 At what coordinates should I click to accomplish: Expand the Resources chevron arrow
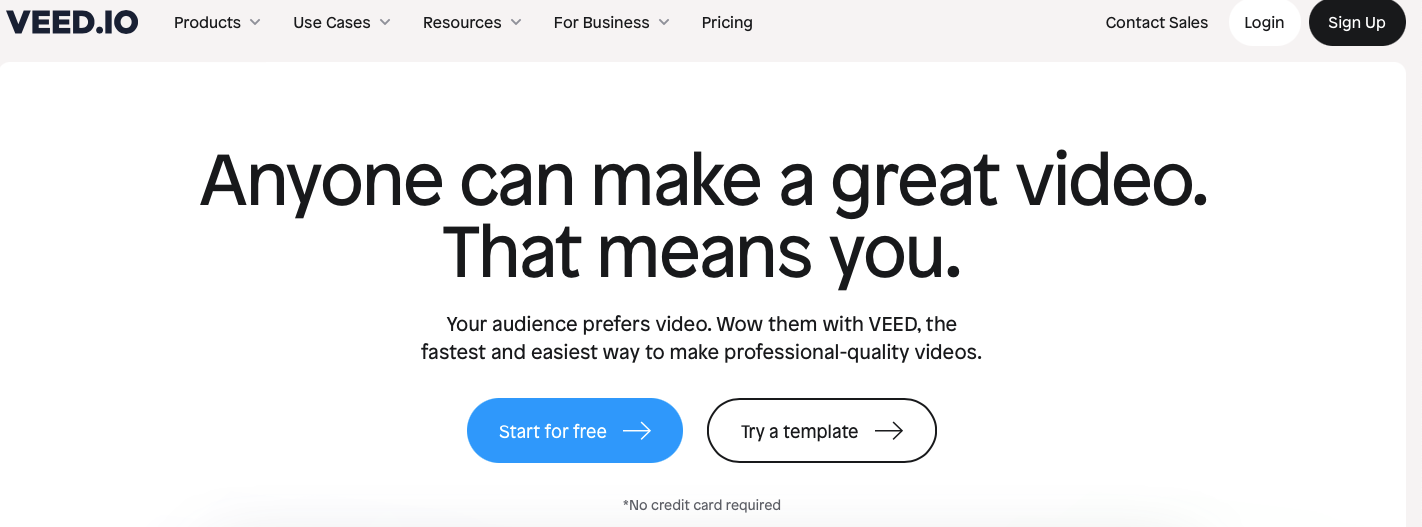(x=516, y=22)
